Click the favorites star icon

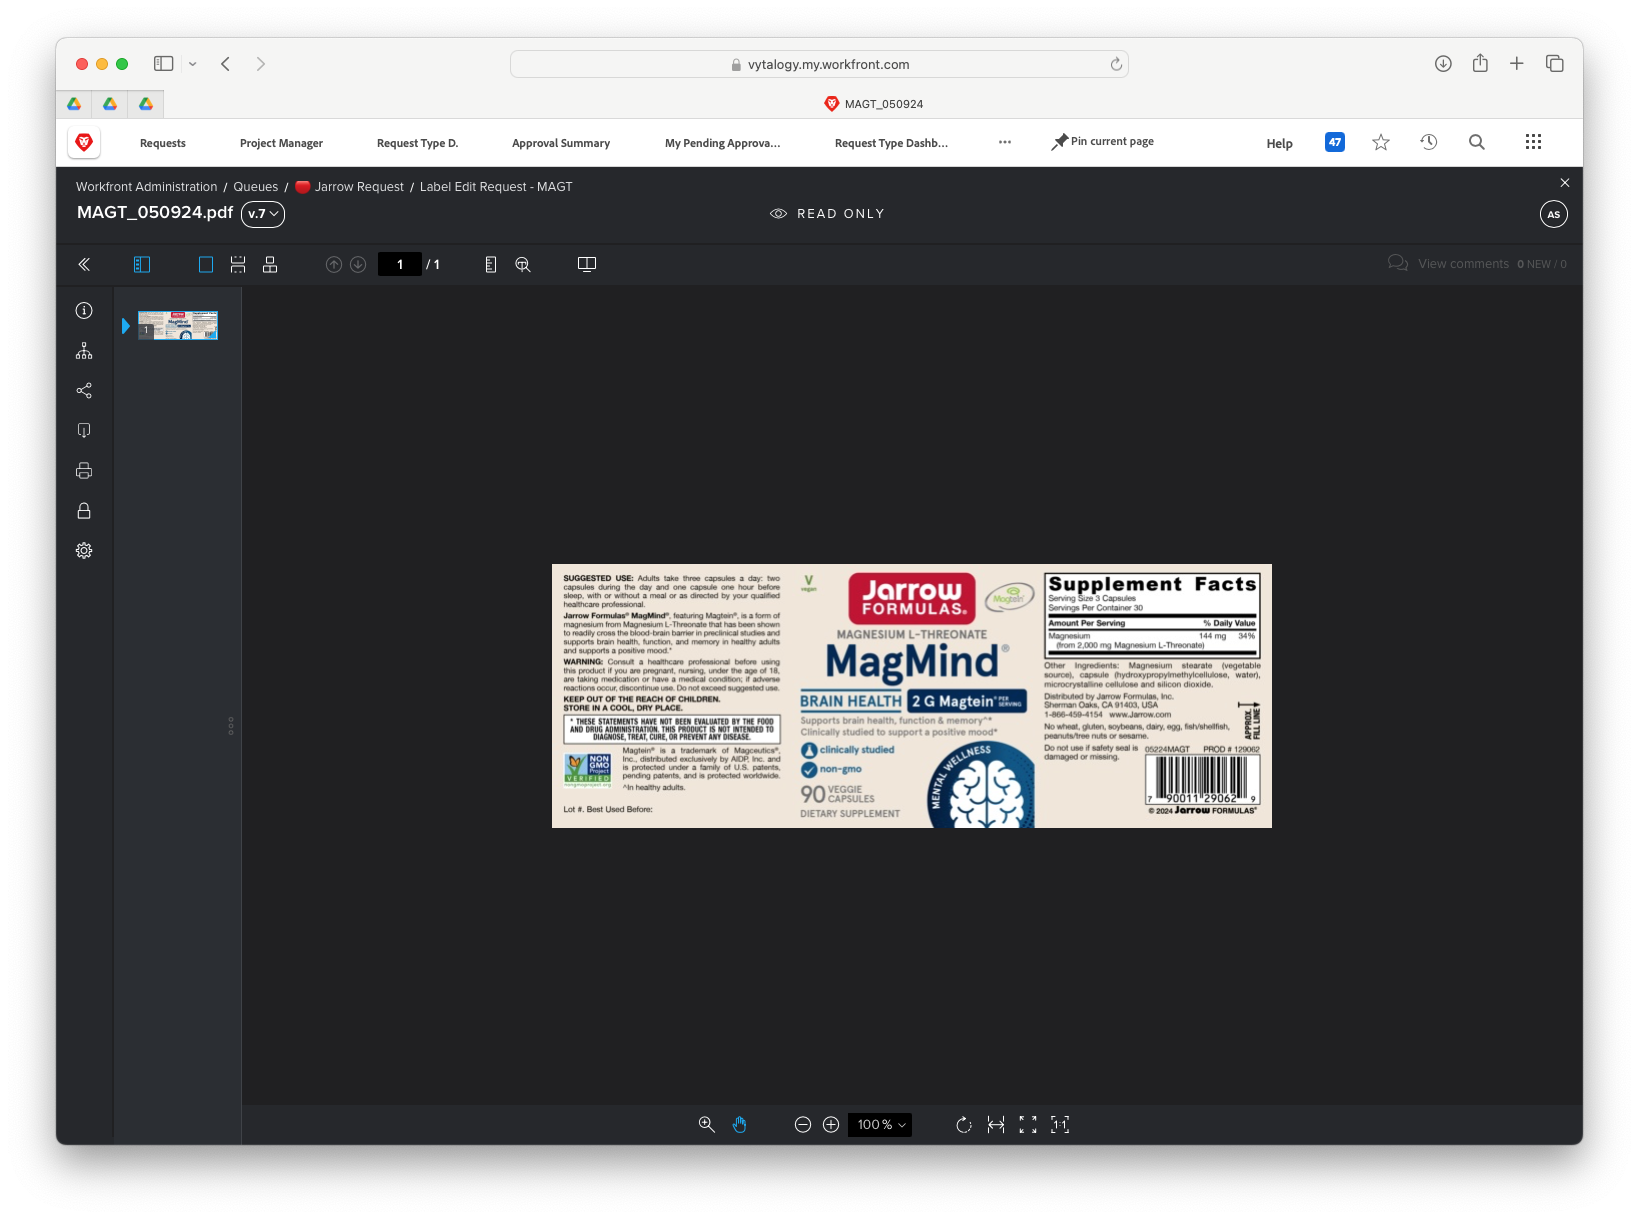click(1381, 142)
